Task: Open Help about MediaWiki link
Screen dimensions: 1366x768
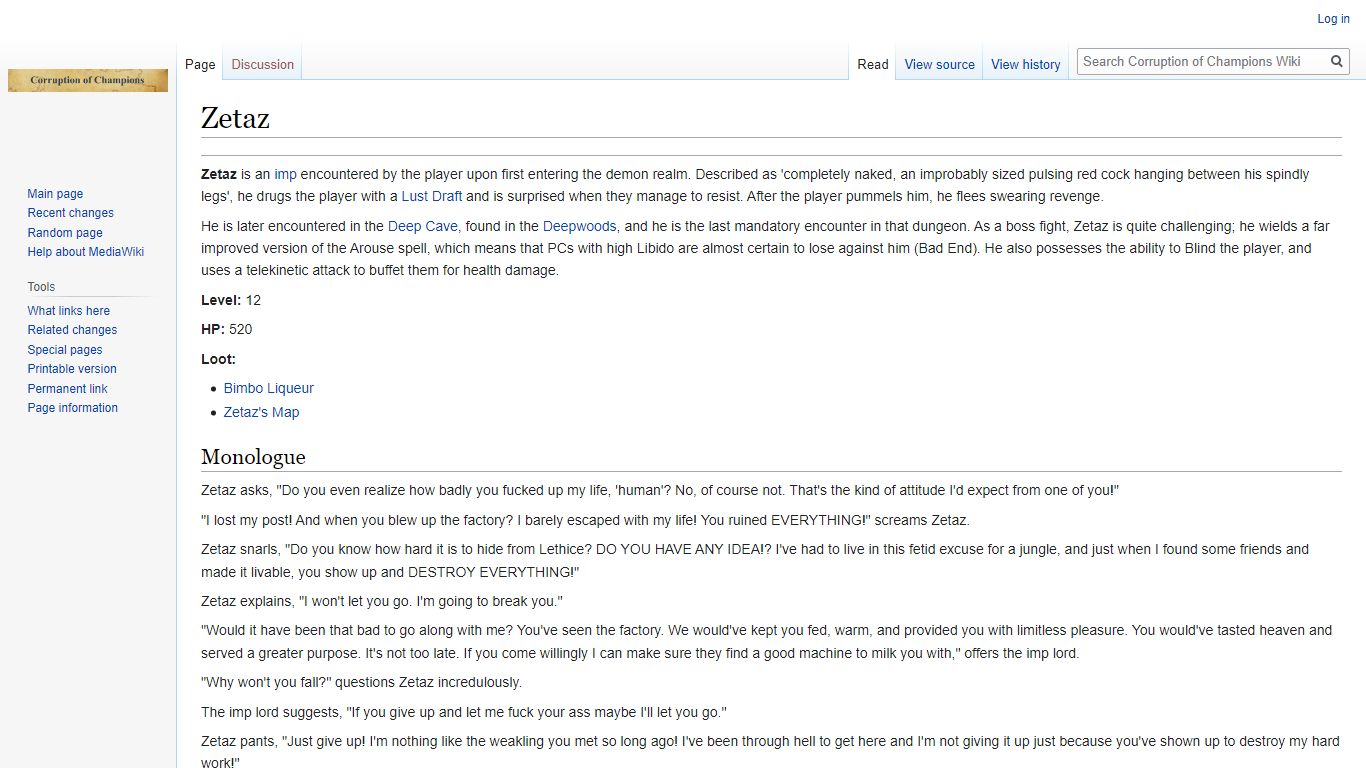Action: [x=86, y=252]
